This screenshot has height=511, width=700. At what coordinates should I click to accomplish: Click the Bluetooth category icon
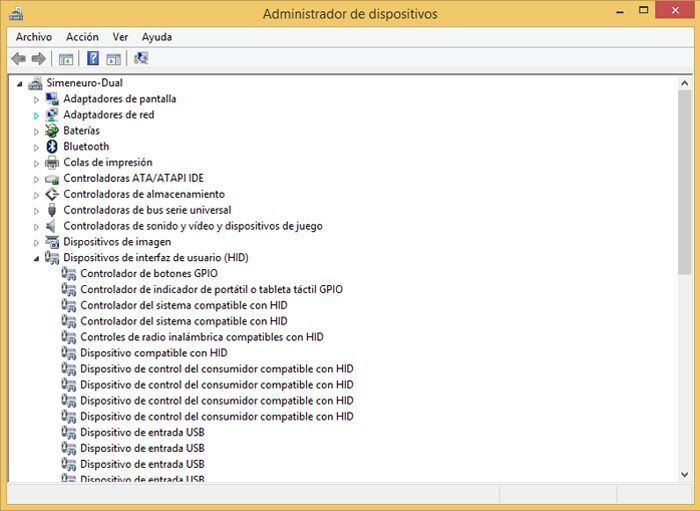pyautogui.click(x=52, y=146)
